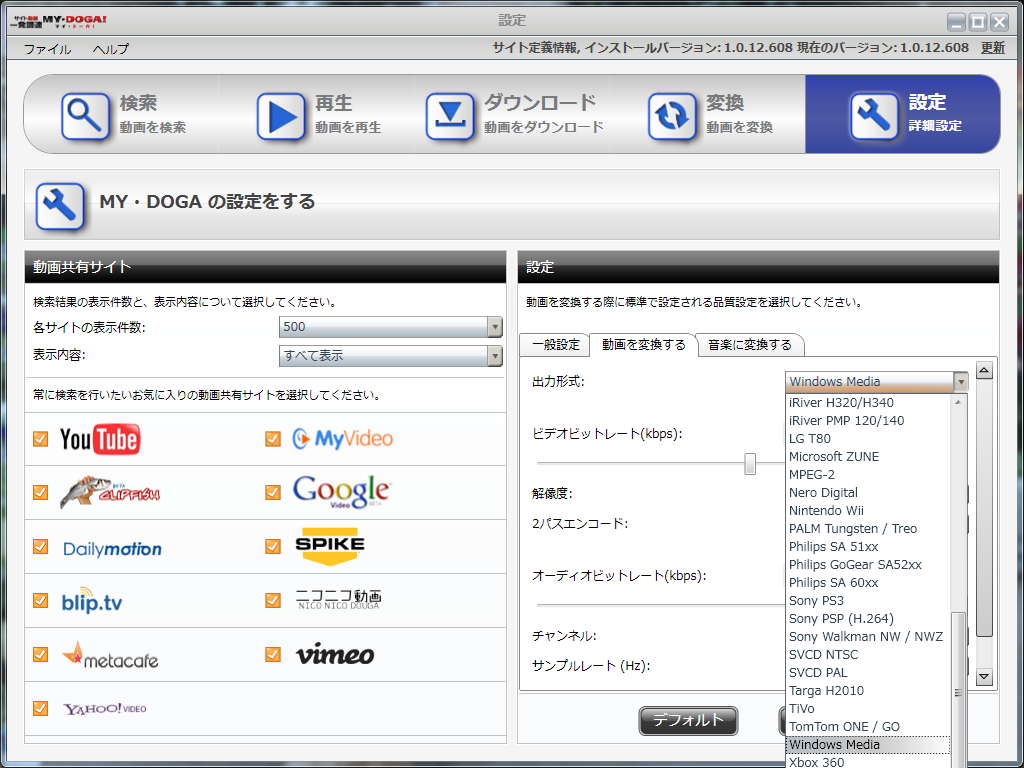
Task: Click the settings panel scroll down arrow
Action: tap(984, 677)
